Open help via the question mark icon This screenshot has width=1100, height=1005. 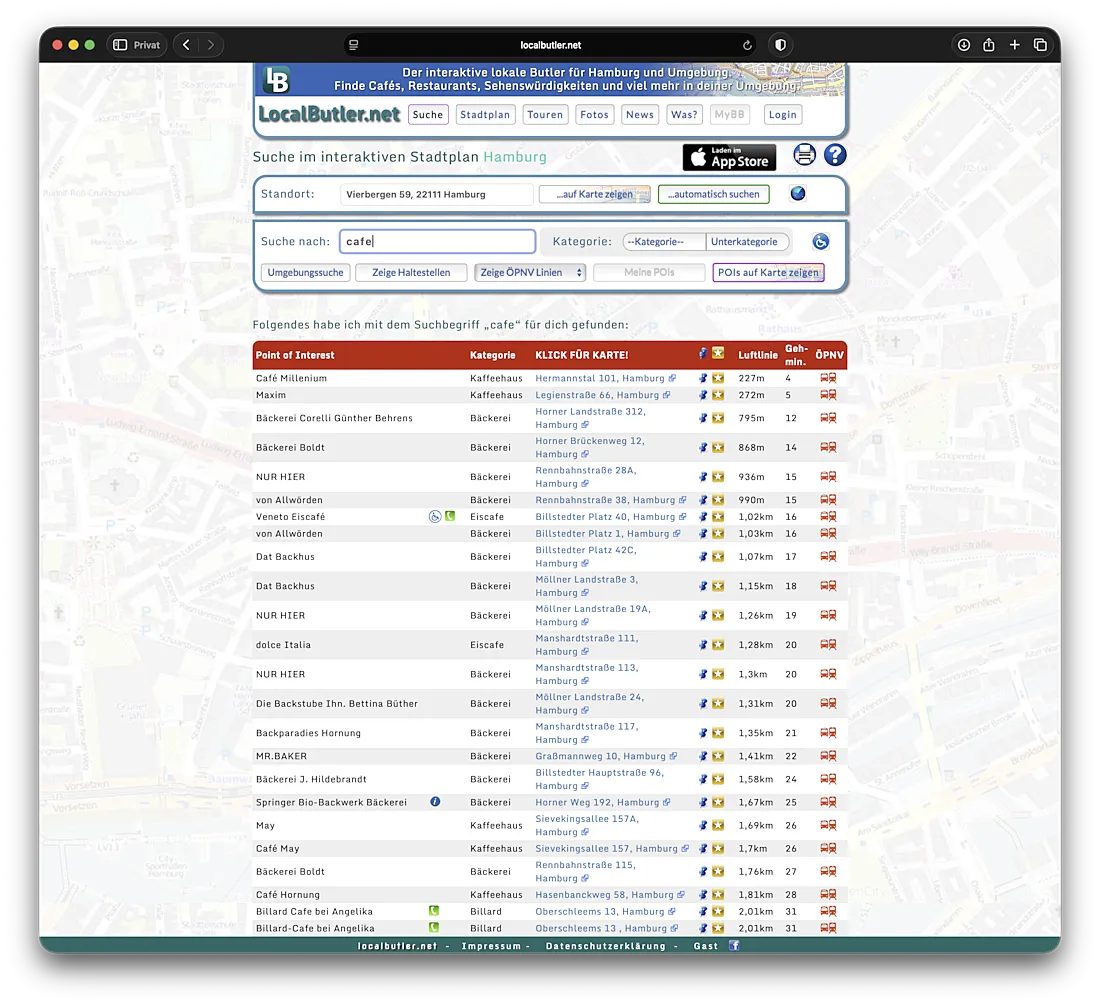835,155
